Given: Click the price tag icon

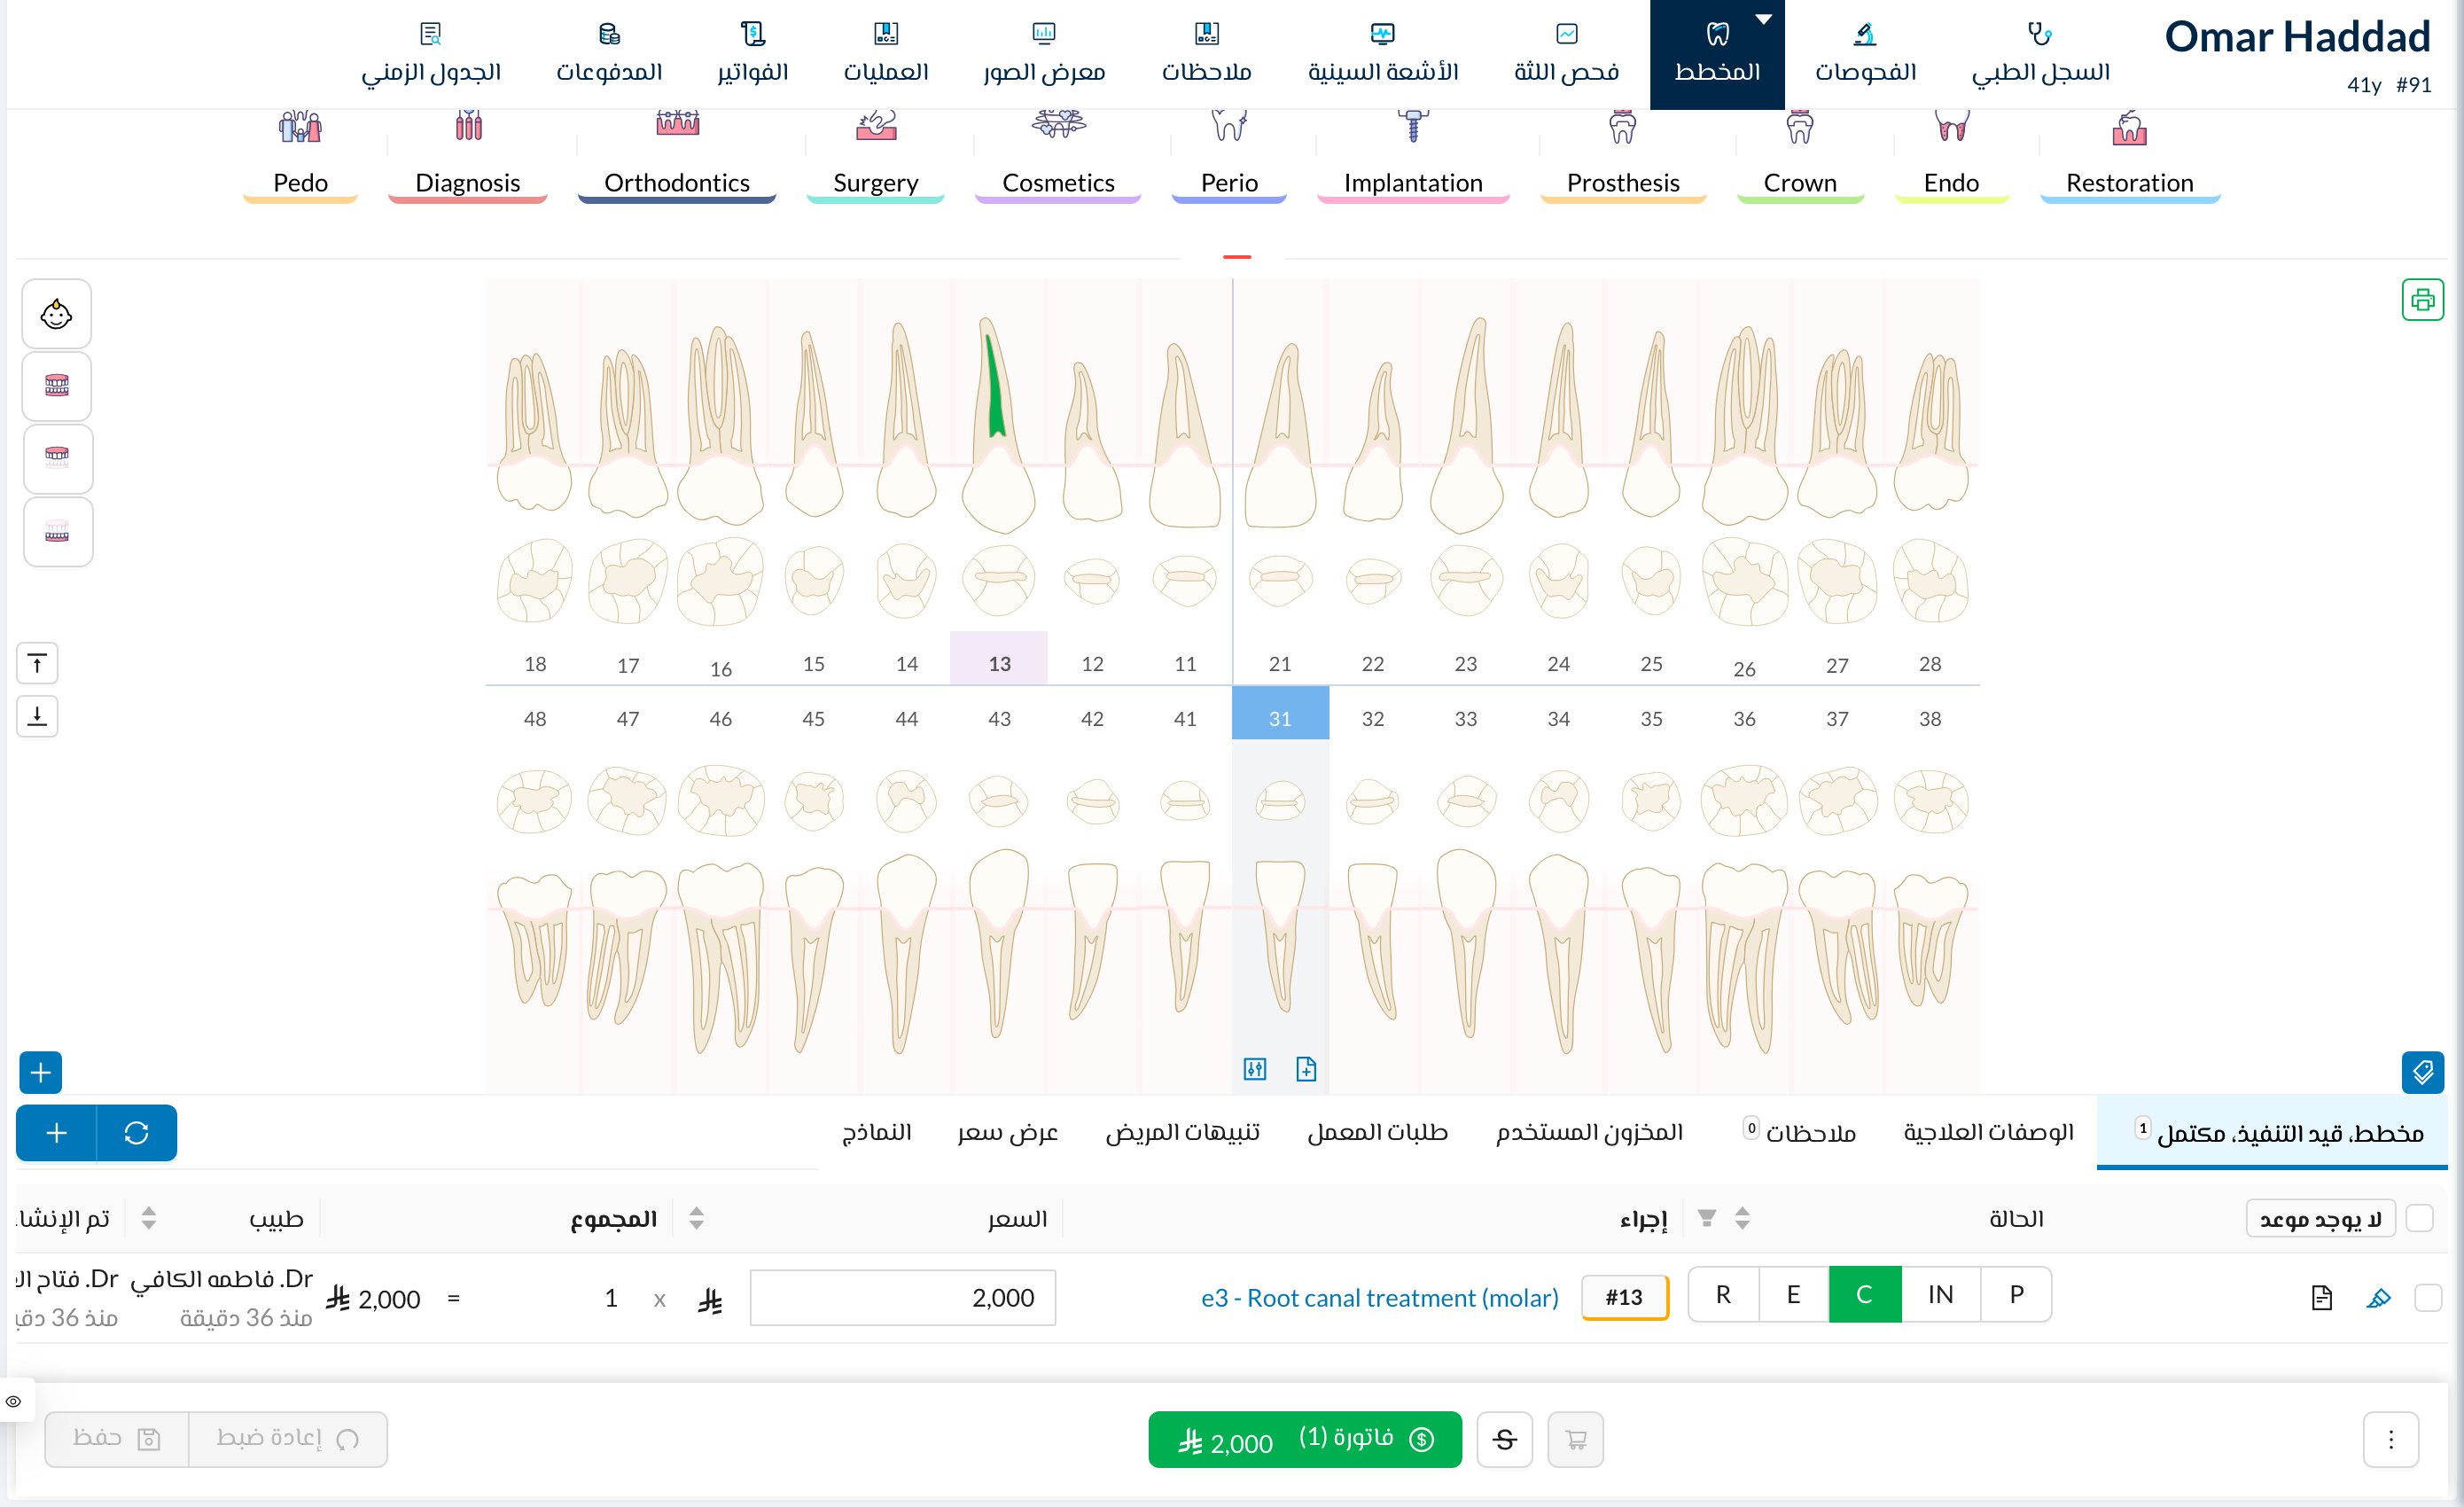Looking at the screenshot, I should 2422,1073.
